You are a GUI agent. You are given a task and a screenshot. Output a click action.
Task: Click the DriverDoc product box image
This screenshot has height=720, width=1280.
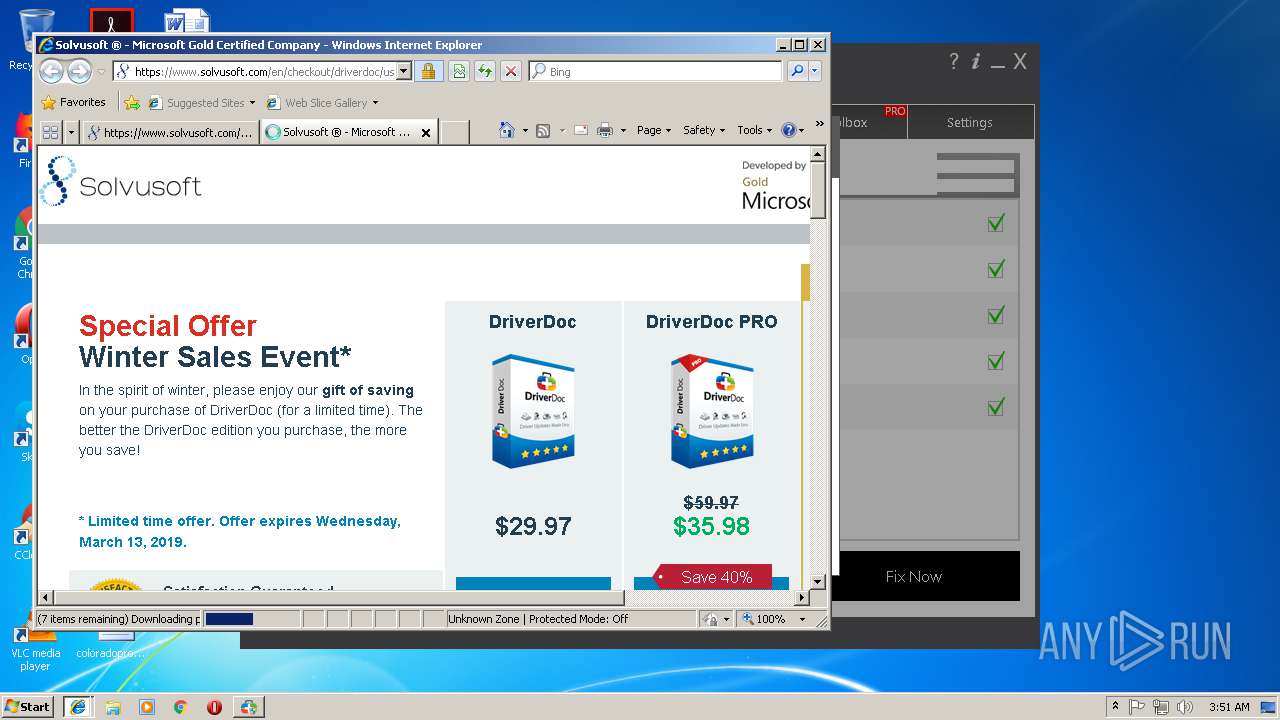[533, 411]
